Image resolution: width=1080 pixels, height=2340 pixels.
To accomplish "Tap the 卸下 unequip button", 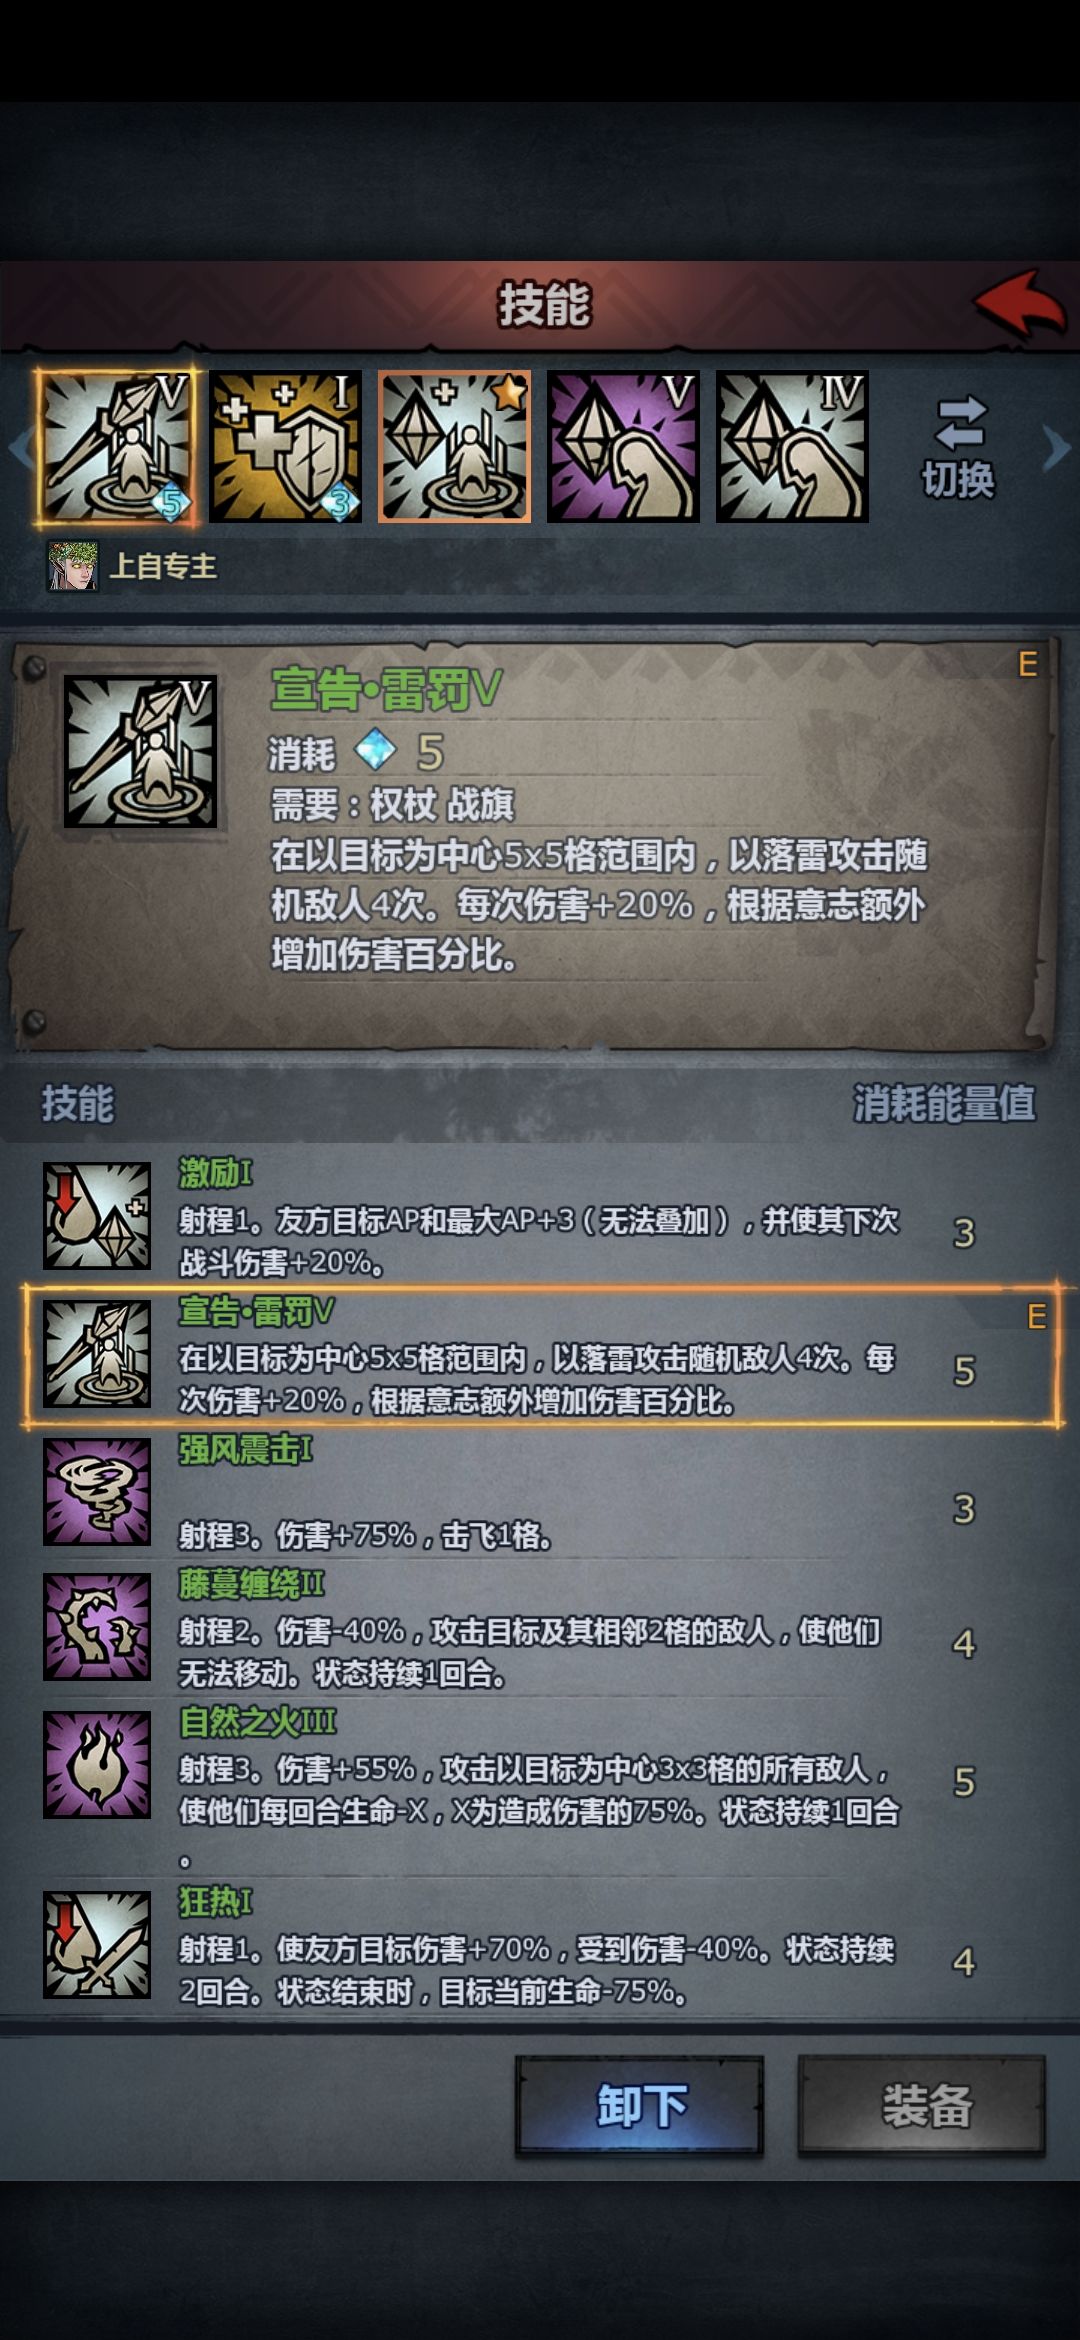I will 640,2105.
